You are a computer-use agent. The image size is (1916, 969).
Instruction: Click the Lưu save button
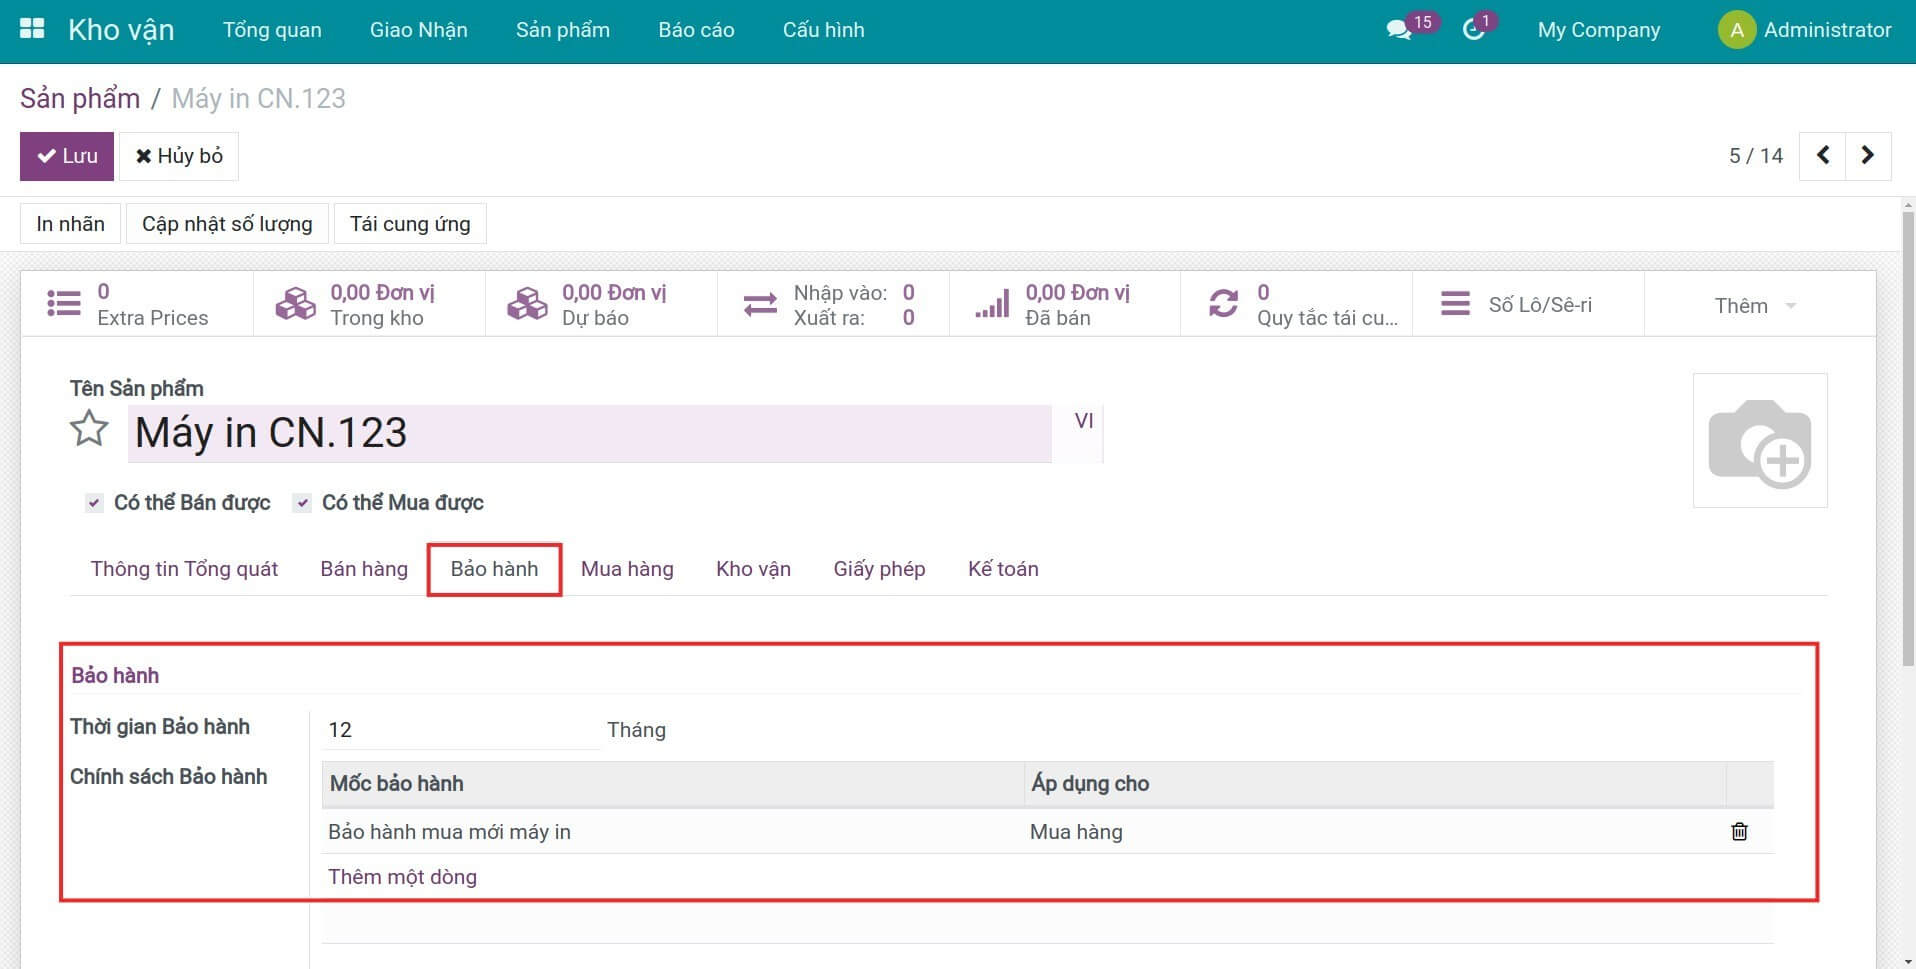click(67, 156)
